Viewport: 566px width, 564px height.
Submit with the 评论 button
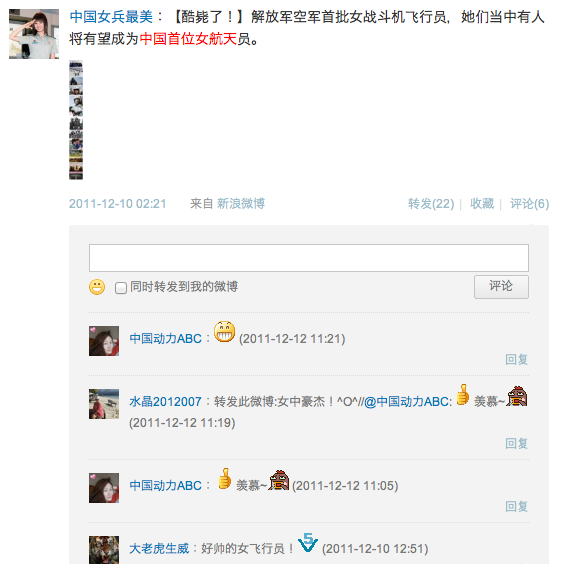501,287
